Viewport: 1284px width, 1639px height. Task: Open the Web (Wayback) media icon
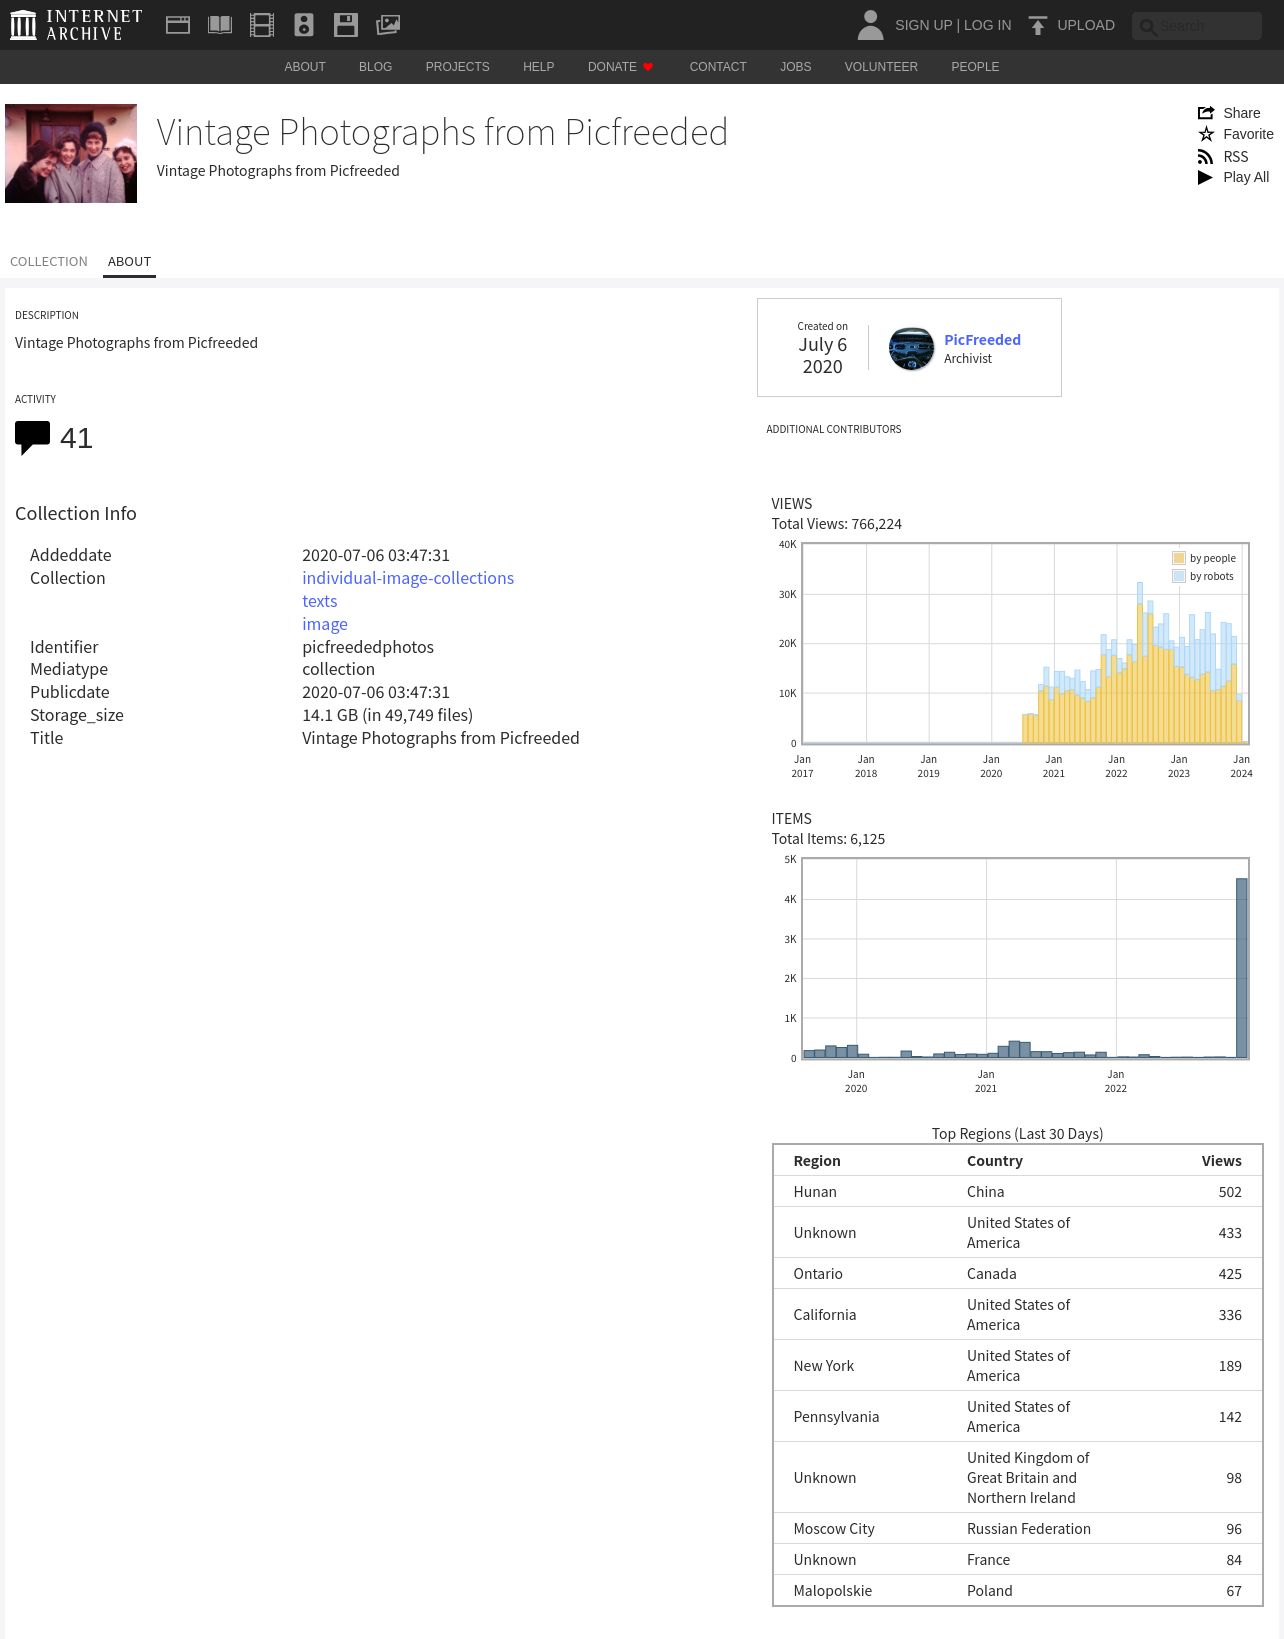[x=178, y=25]
